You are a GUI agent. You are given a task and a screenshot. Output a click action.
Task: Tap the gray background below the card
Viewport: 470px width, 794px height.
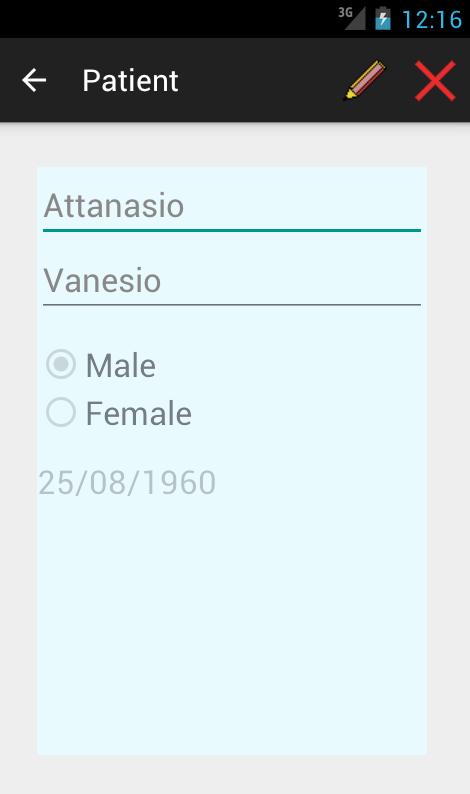coord(235,775)
